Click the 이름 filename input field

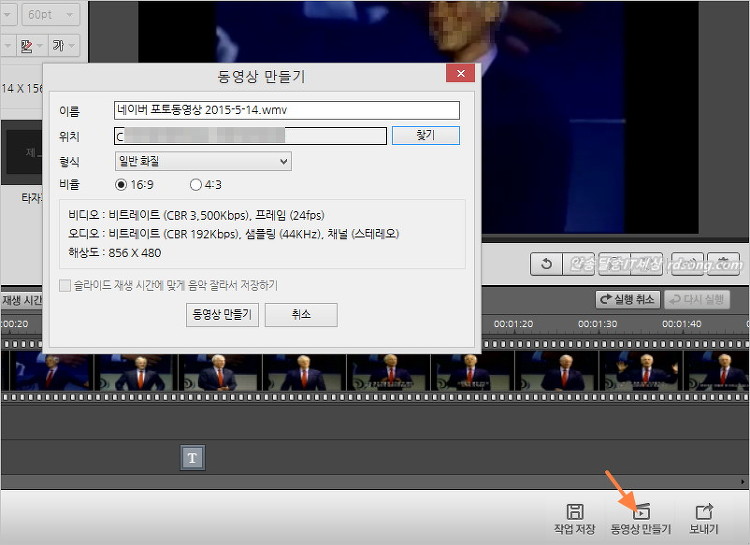pos(287,110)
